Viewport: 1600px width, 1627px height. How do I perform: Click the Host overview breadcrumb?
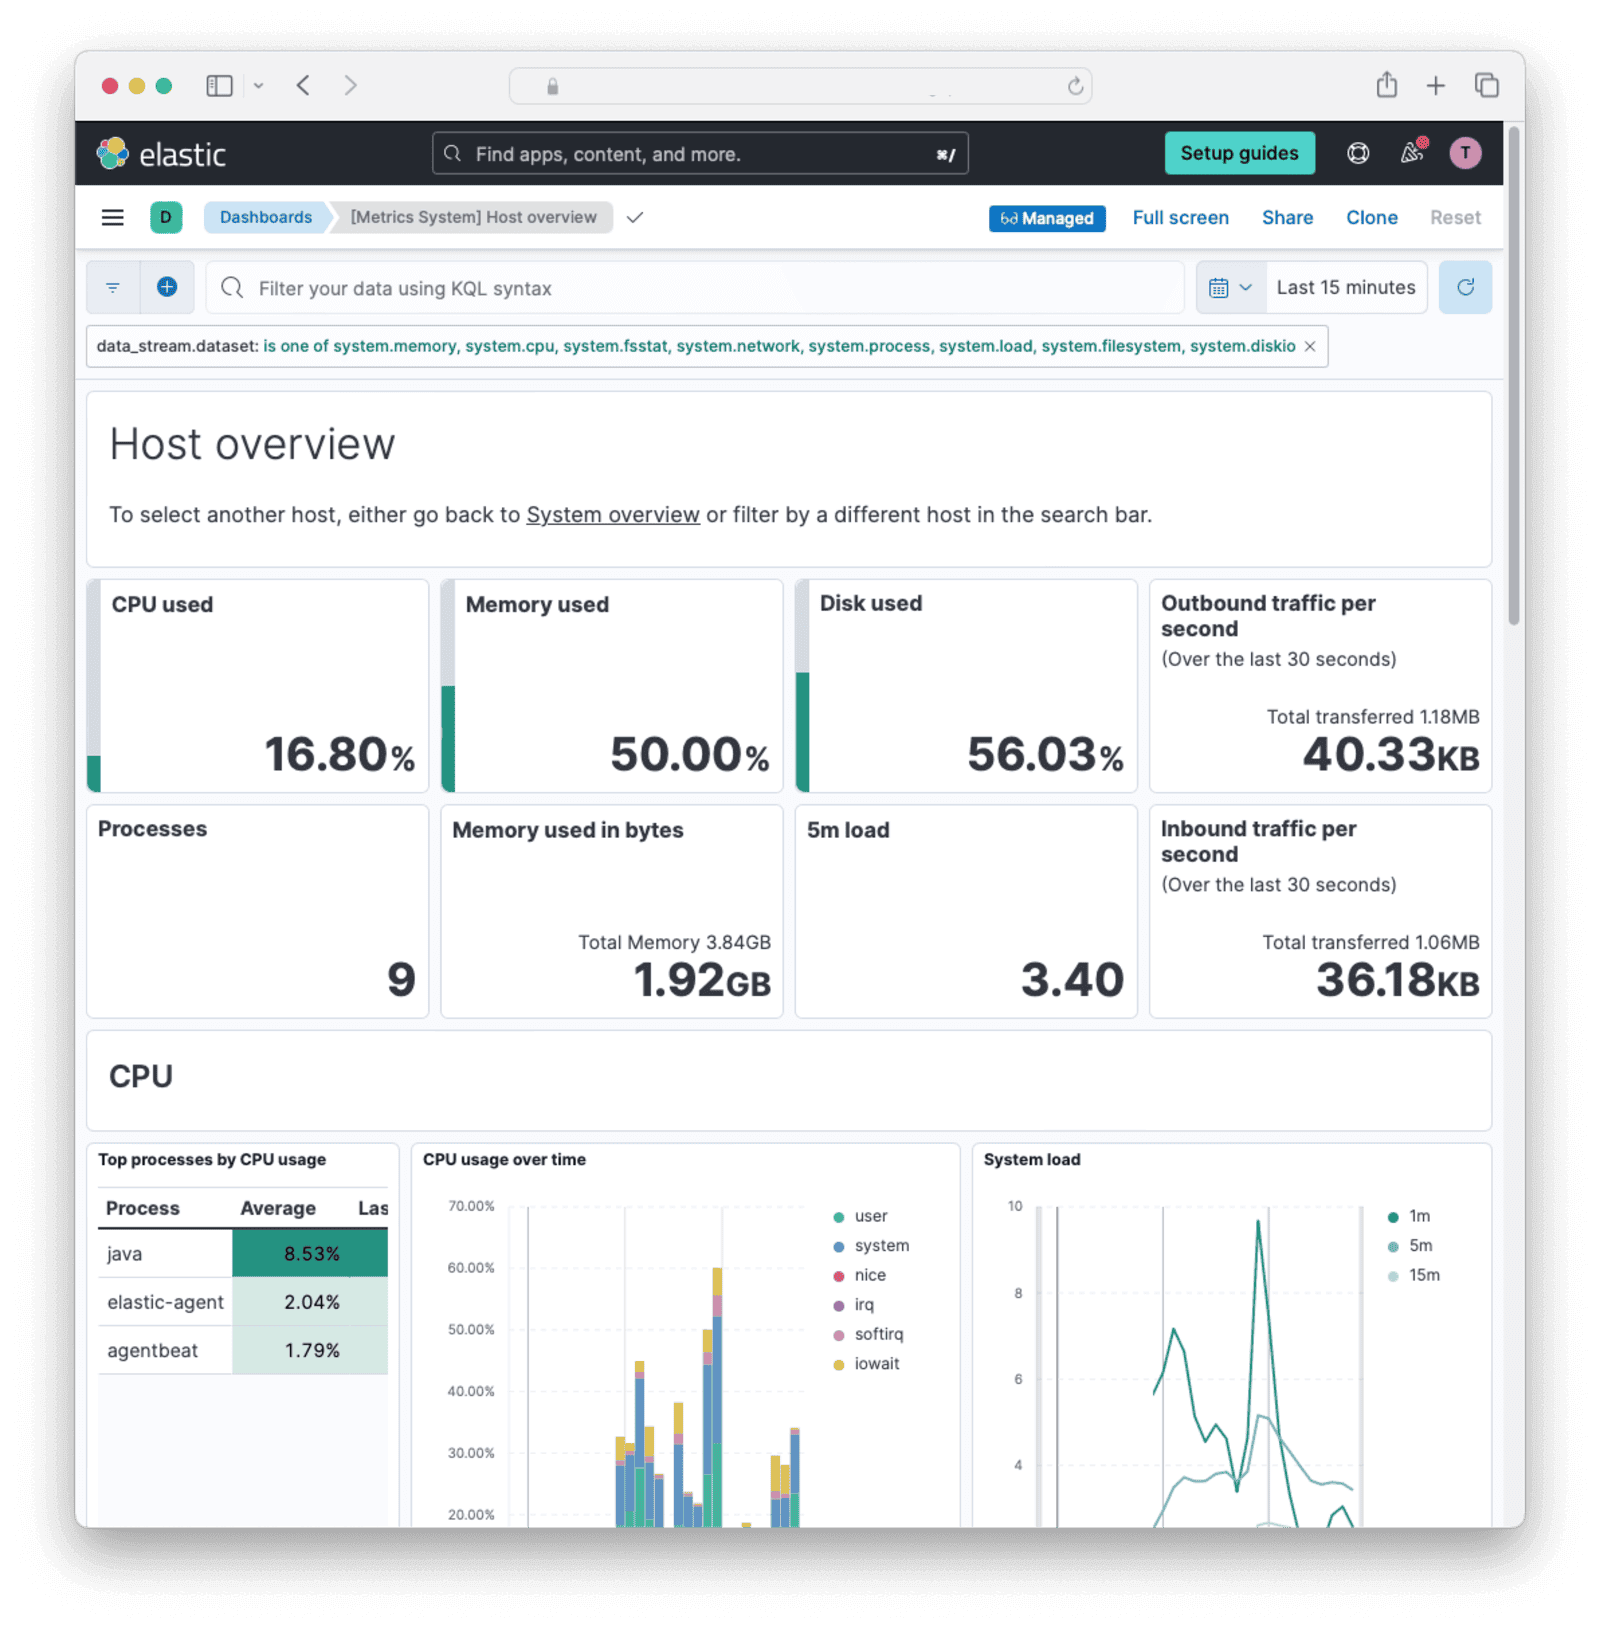tap(473, 217)
